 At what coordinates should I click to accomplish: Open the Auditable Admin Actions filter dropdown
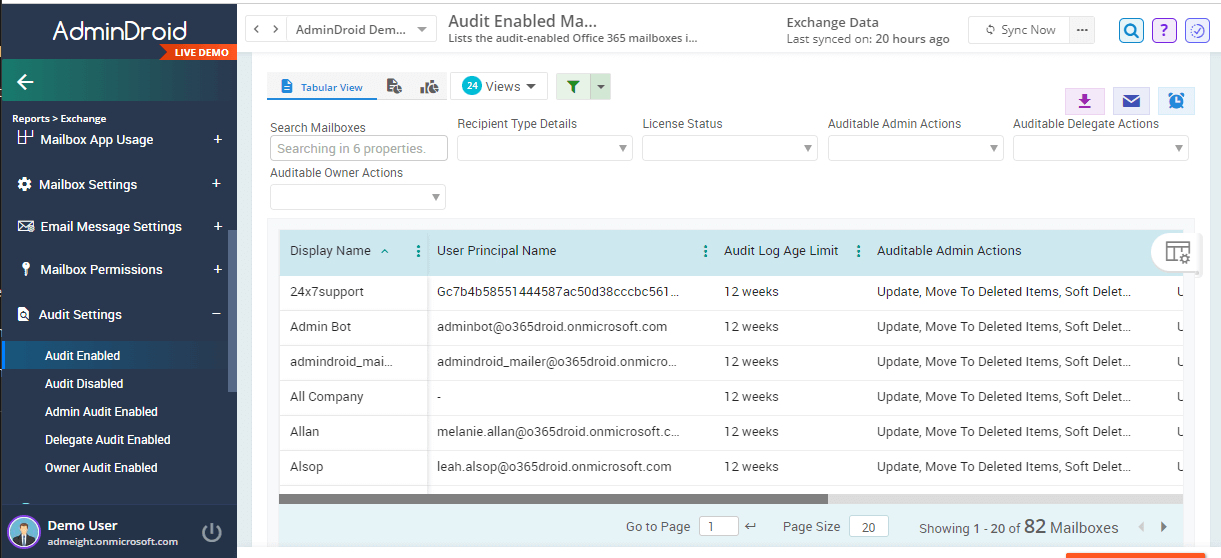[915, 148]
